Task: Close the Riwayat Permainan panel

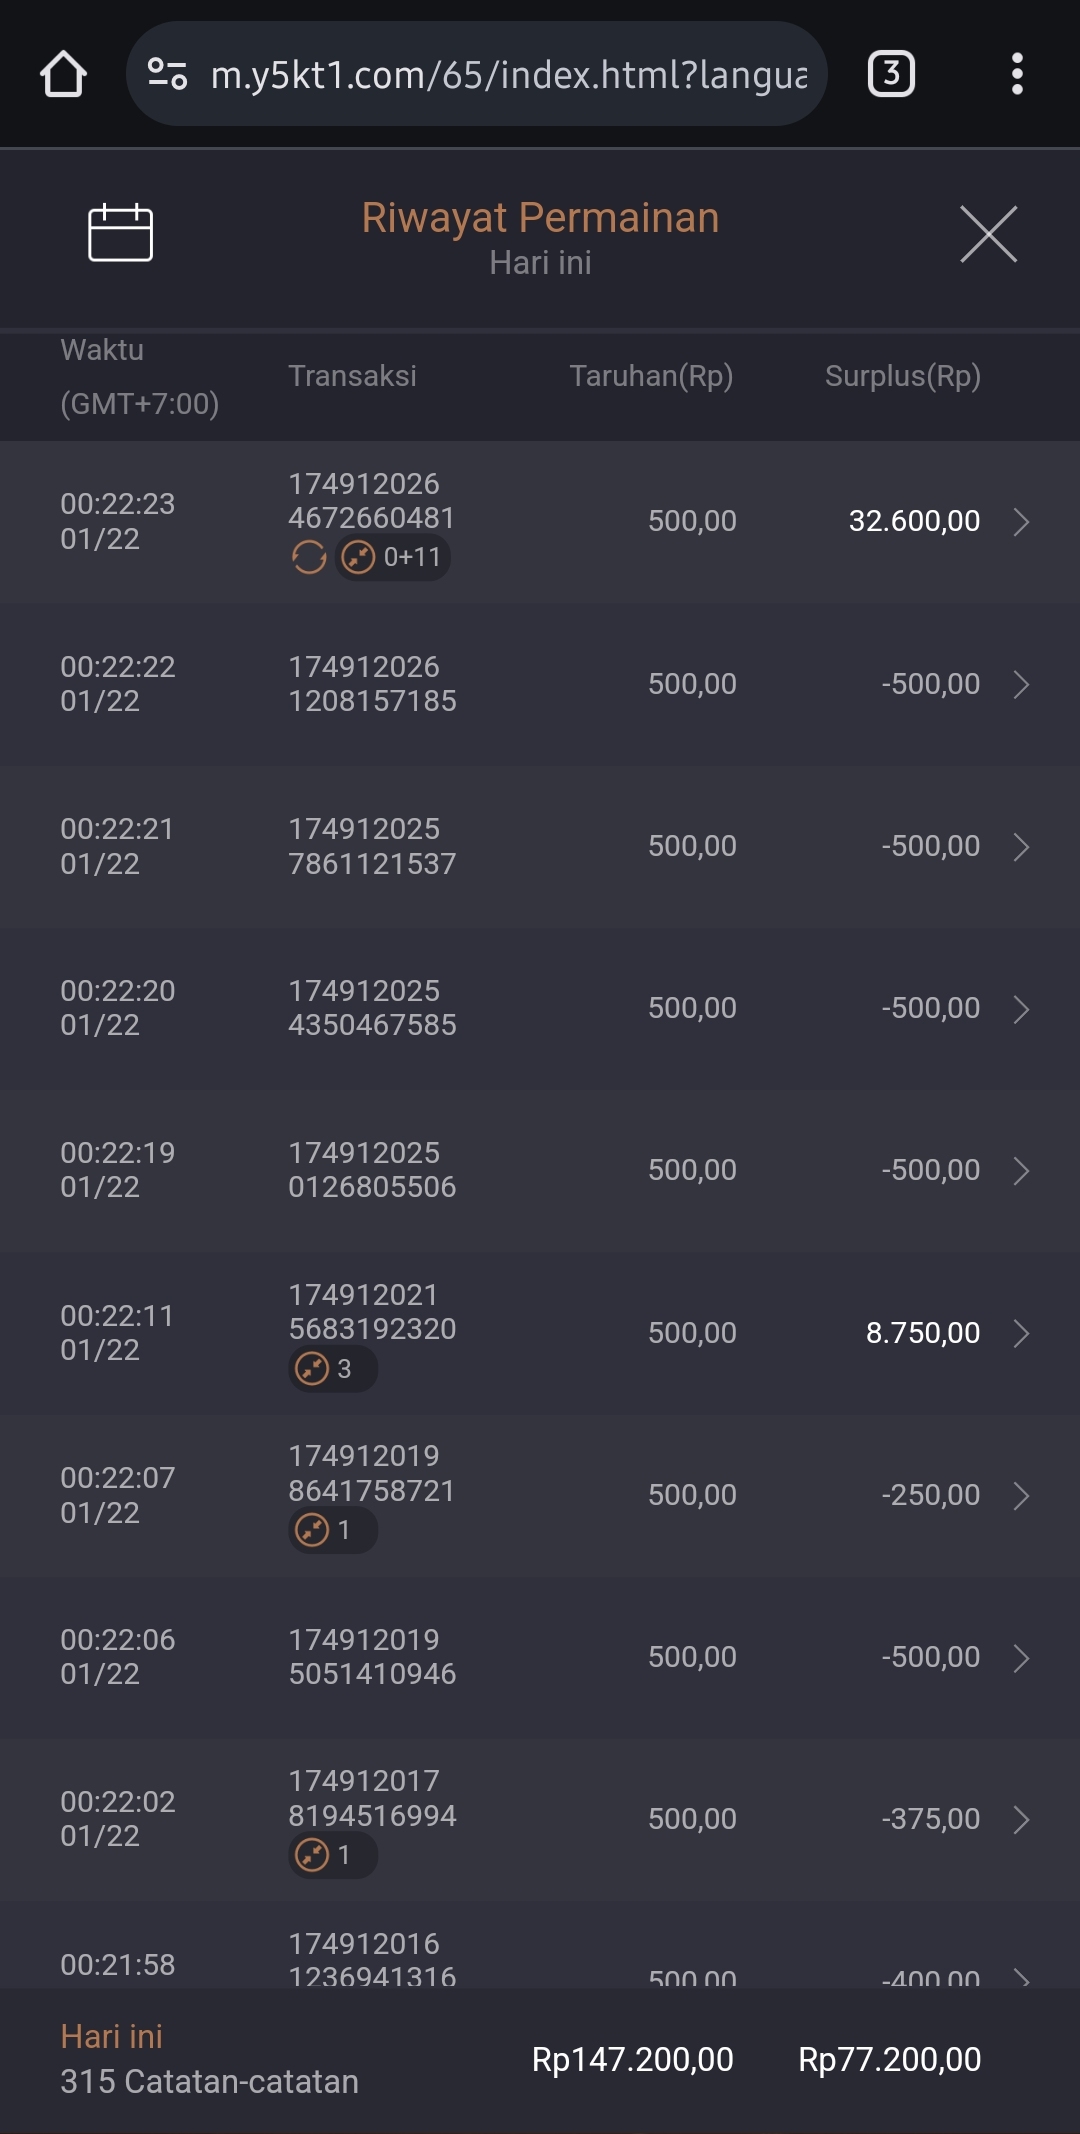Action: point(988,234)
